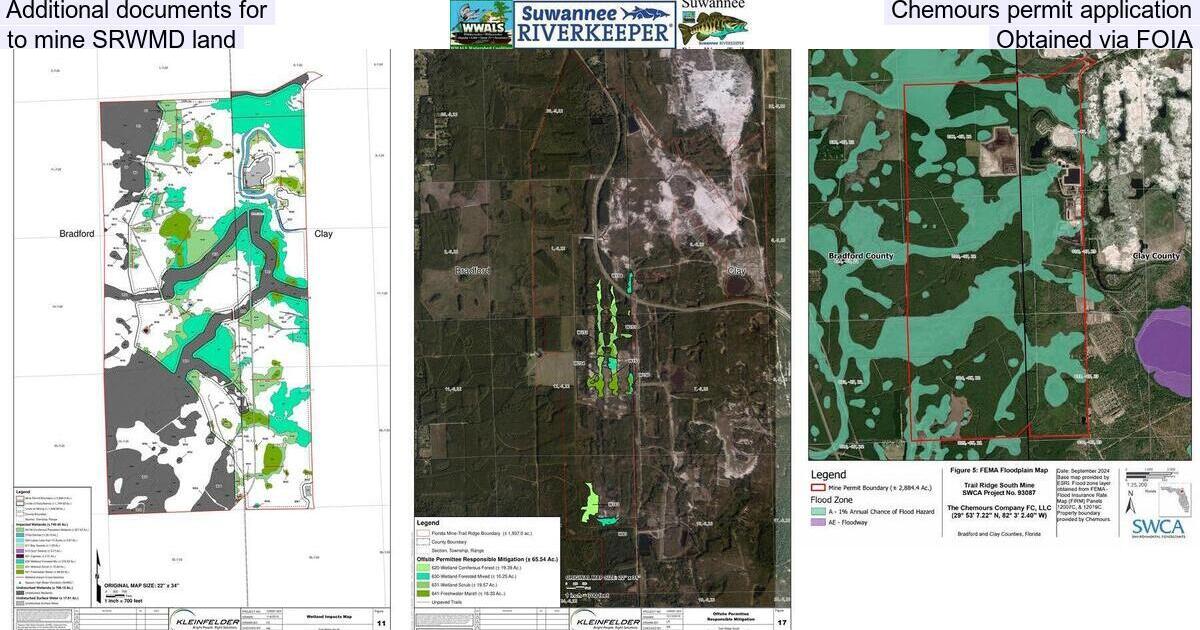Click the legend box on the wetland impacts map
Image resolution: width=1200 pixels, height=630 pixels.
coord(53,548)
